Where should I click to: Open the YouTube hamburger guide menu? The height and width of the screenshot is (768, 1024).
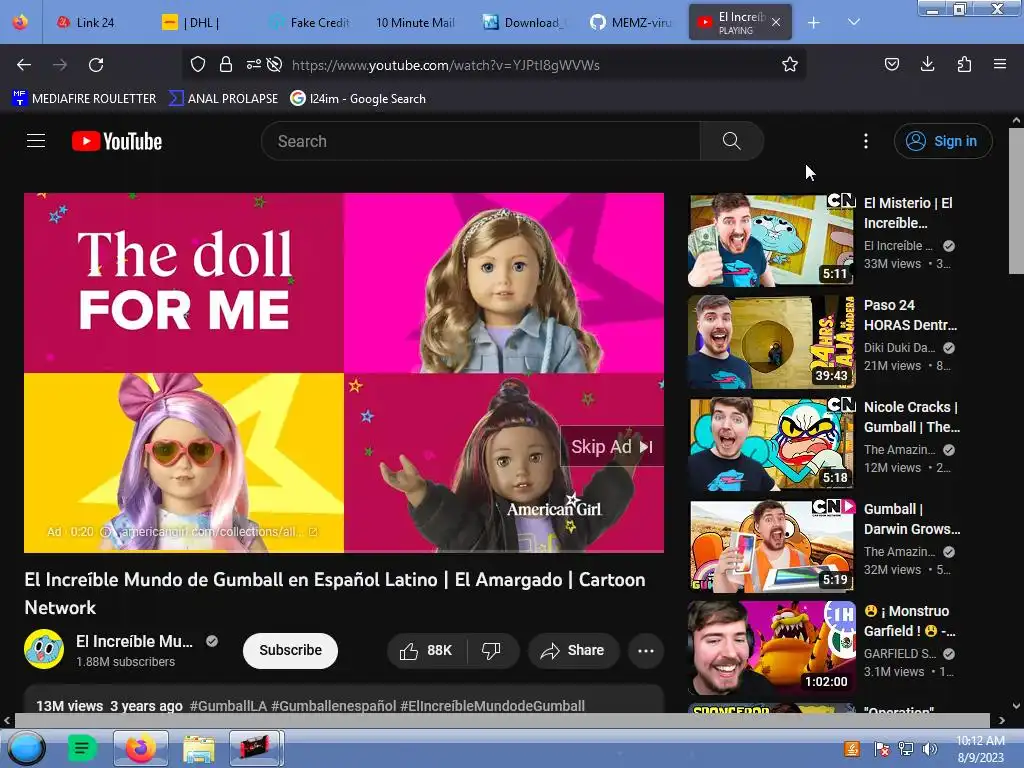pos(36,141)
